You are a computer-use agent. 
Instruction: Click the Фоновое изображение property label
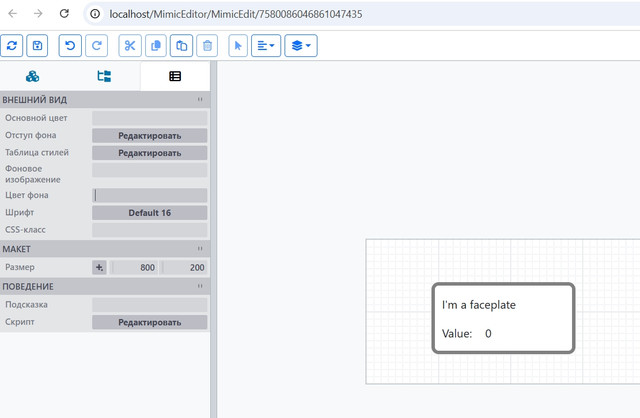33,174
